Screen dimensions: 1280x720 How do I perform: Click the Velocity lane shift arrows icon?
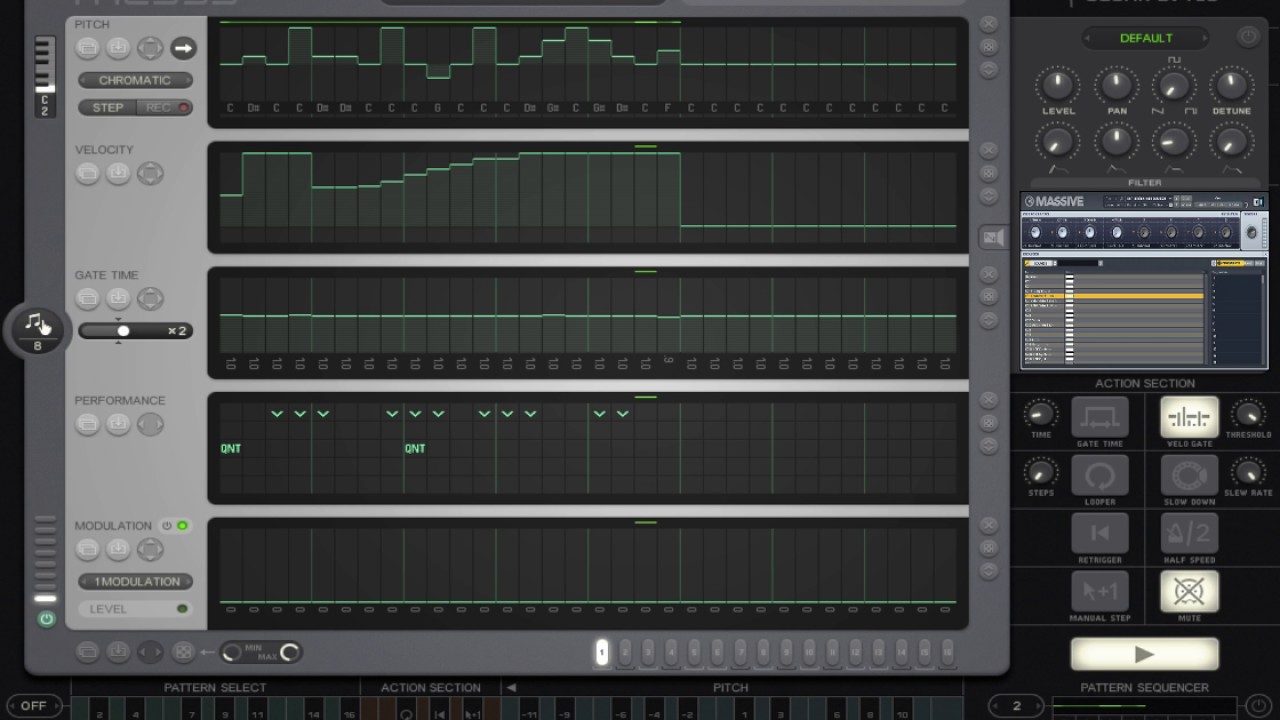coord(150,173)
